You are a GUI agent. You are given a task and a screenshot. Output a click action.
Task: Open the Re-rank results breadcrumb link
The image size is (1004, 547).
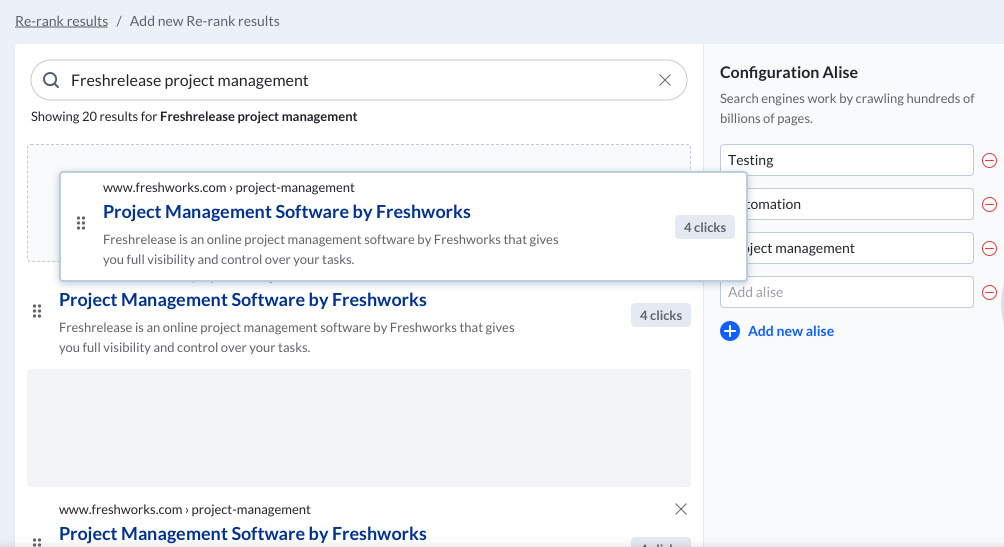tap(61, 21)
